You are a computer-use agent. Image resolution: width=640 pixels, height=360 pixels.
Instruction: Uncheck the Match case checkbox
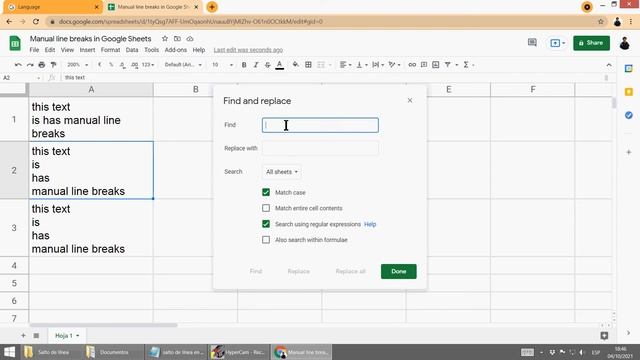pyautogui.click(x=266, y=192)
